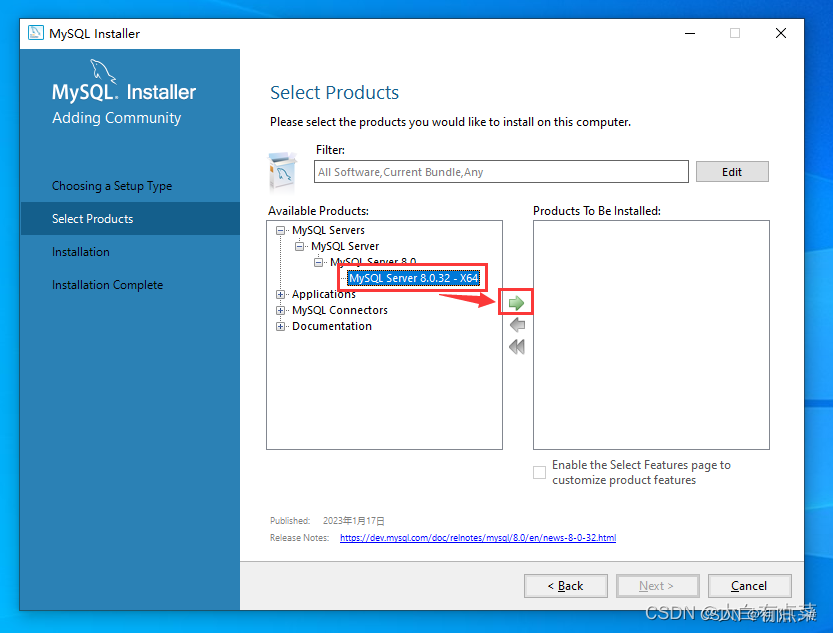This screenshot has width=833, height=633.
Task: Select the MySQL Servers tree label
Action: coord(328,230)
